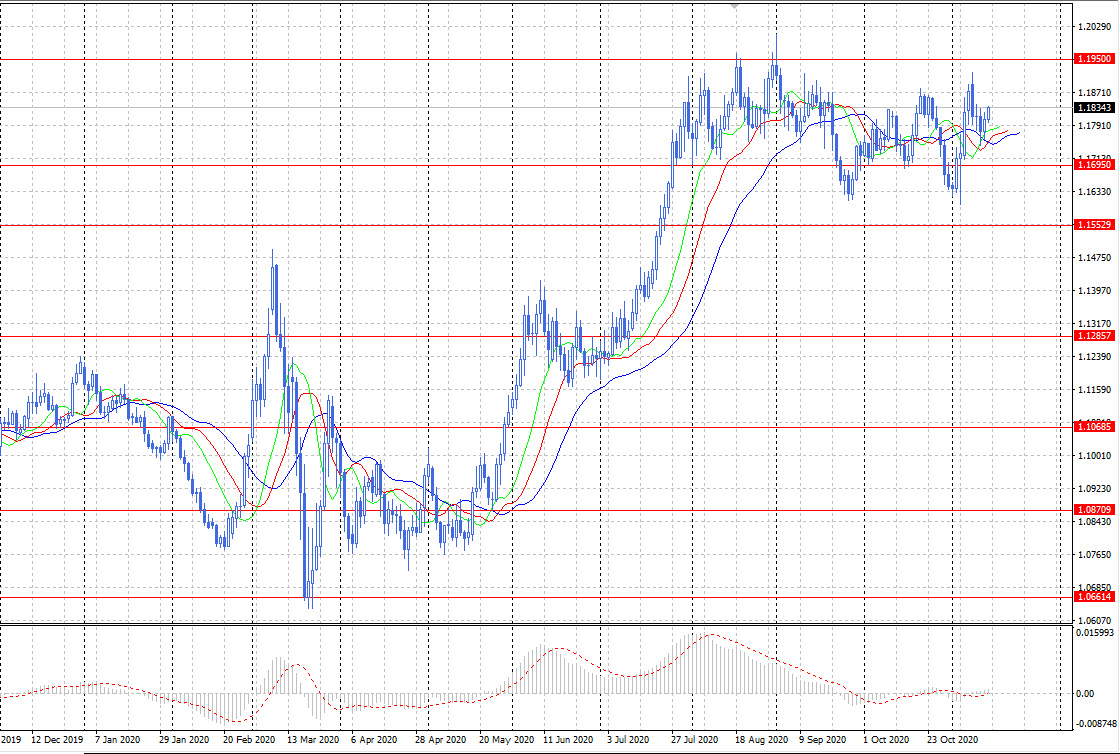Screen dimensions: 1120x754
Task: Click the chart shift triangle marker at top
Action: 735,5
